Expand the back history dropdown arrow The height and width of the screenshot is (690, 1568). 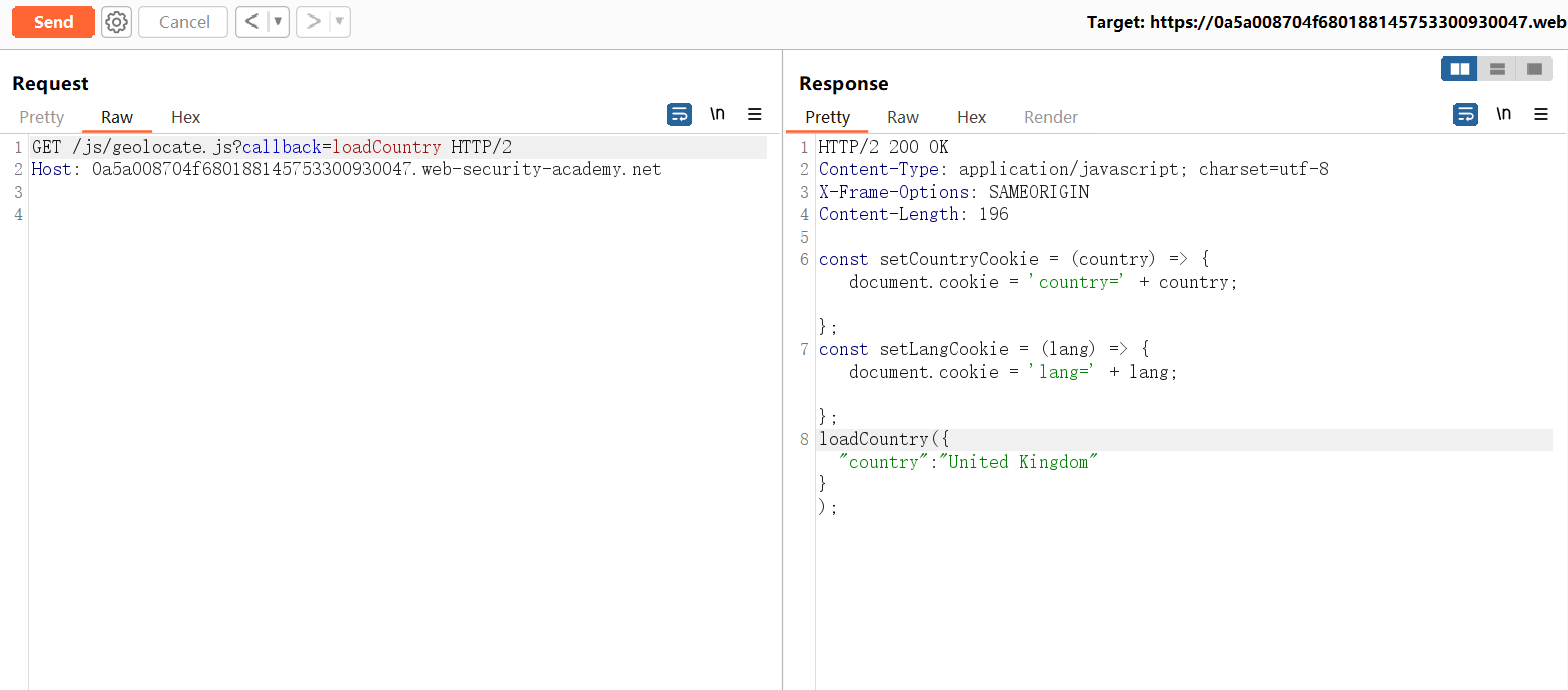pos(278,22)
